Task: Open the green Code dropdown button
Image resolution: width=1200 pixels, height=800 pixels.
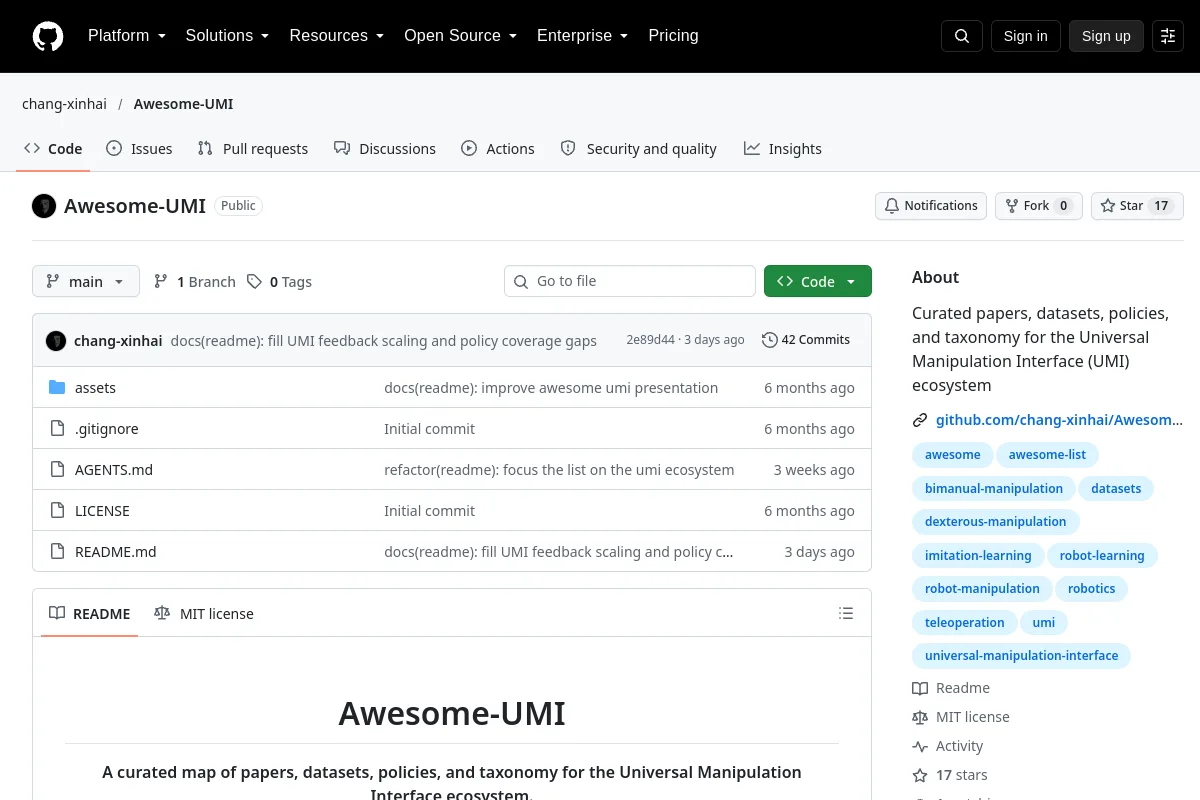Action: pos(818,282)
